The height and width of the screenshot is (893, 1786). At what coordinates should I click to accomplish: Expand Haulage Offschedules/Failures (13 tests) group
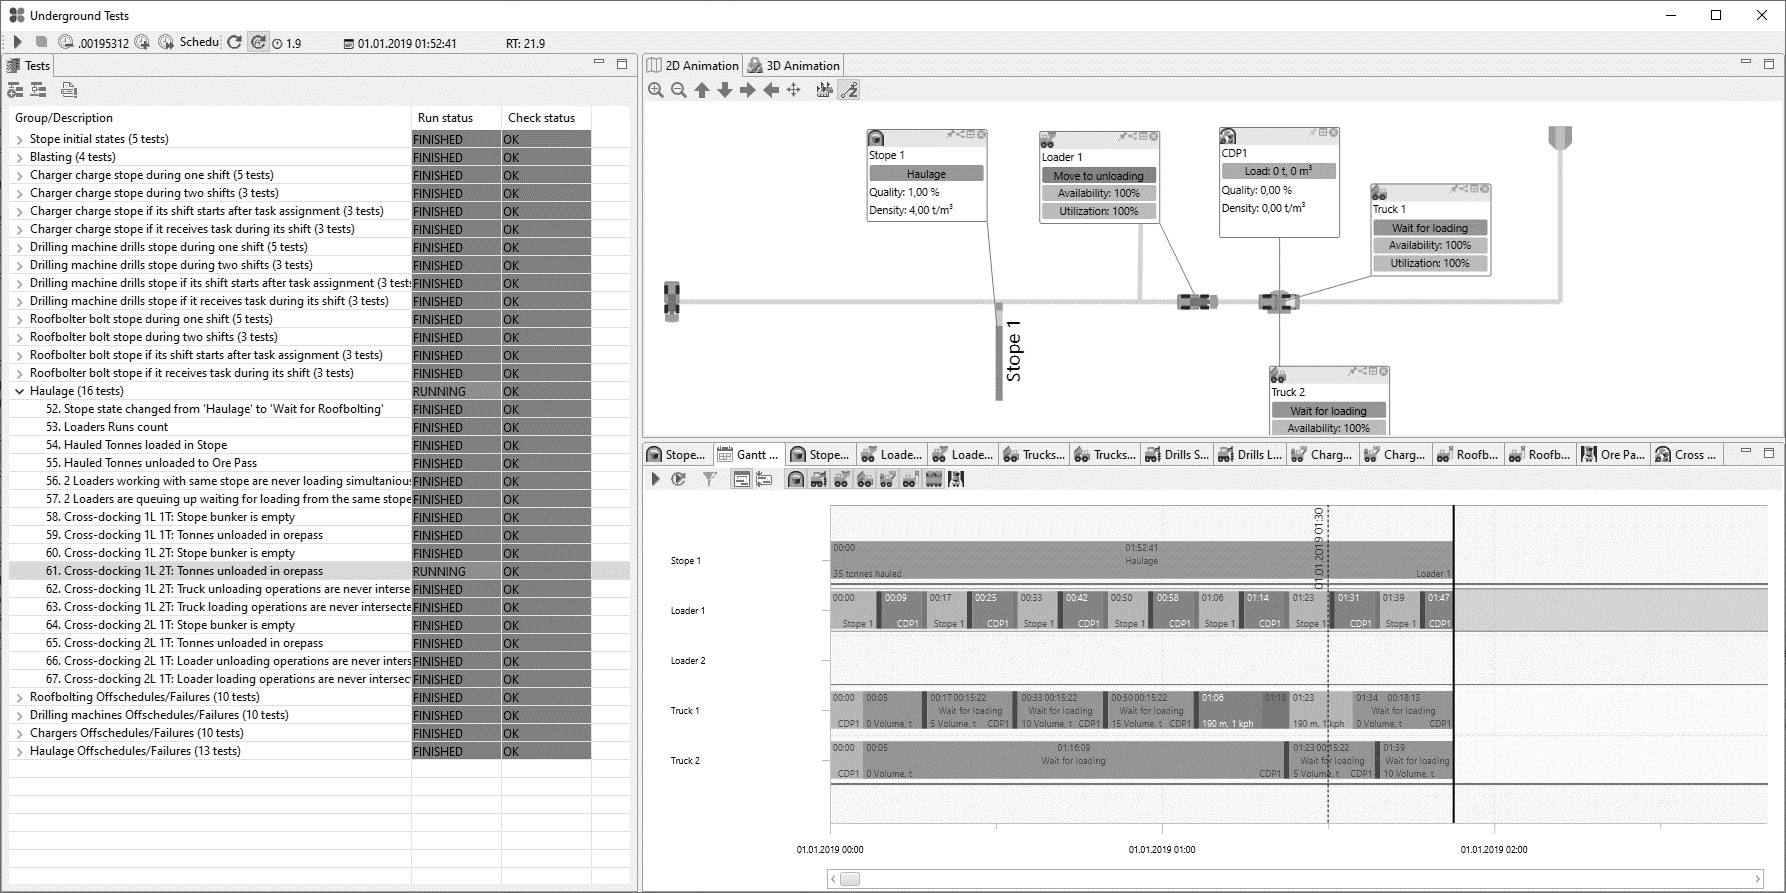19,752
